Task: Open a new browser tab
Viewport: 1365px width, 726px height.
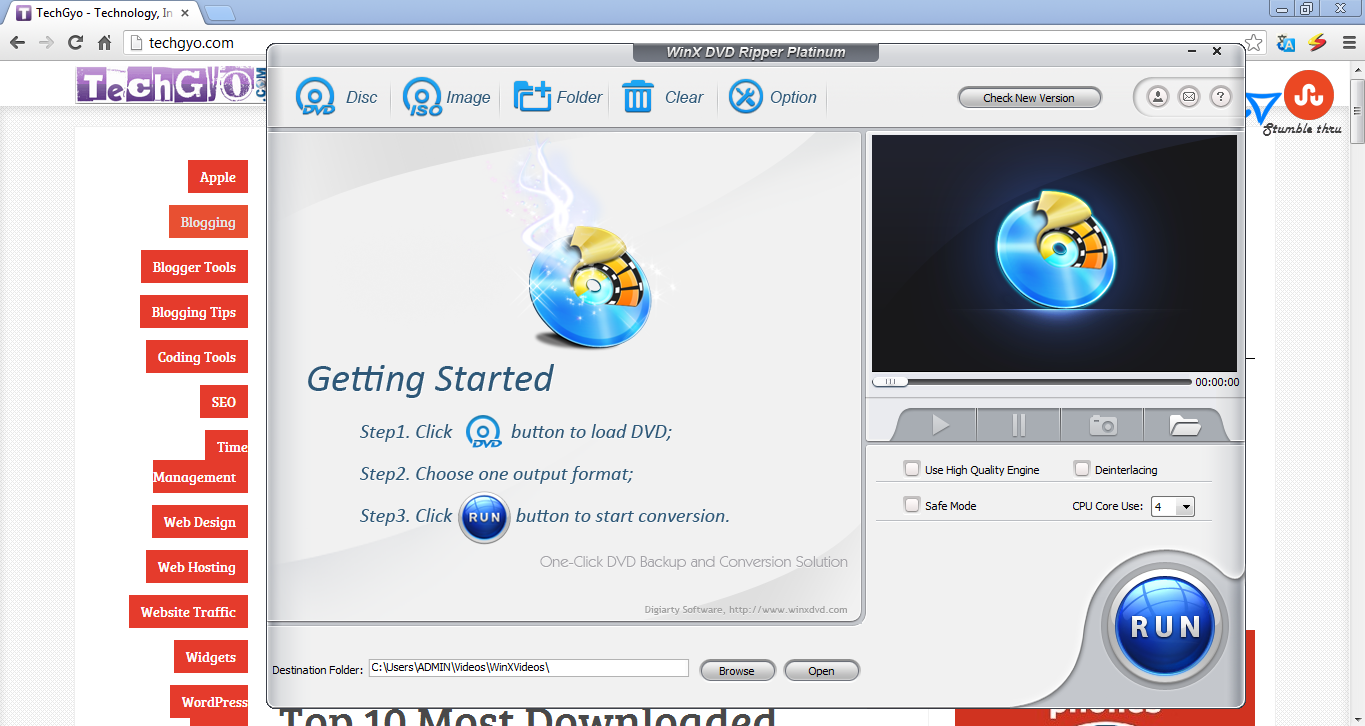Action: [x=219, y=13]
